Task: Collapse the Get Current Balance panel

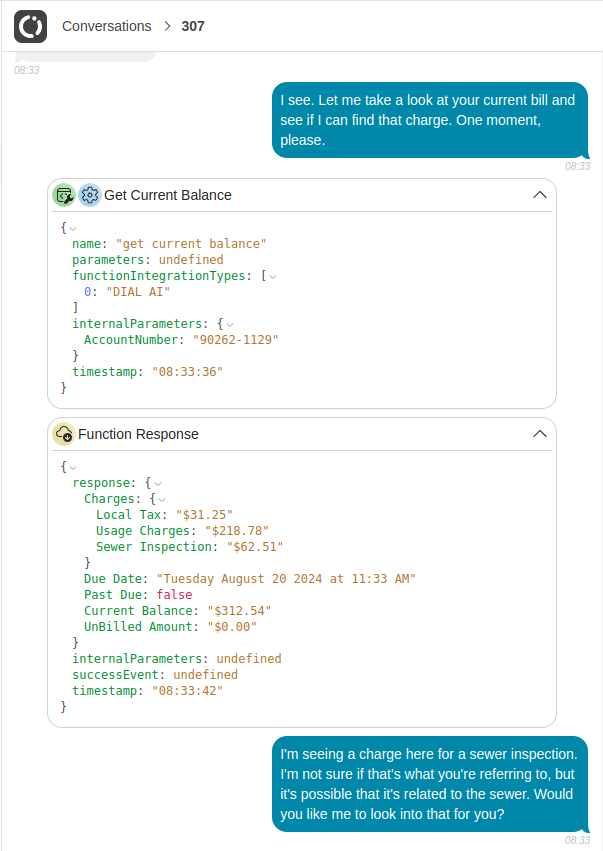Action: 539,195
